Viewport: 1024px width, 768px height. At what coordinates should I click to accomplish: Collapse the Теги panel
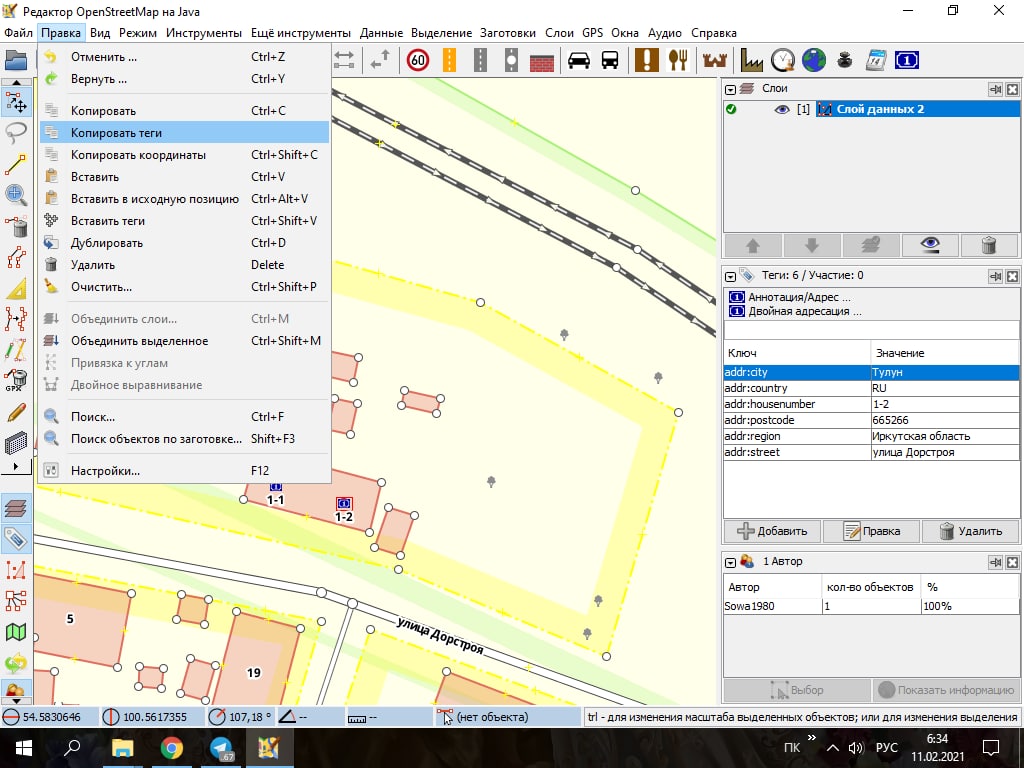tap(731, 276)
